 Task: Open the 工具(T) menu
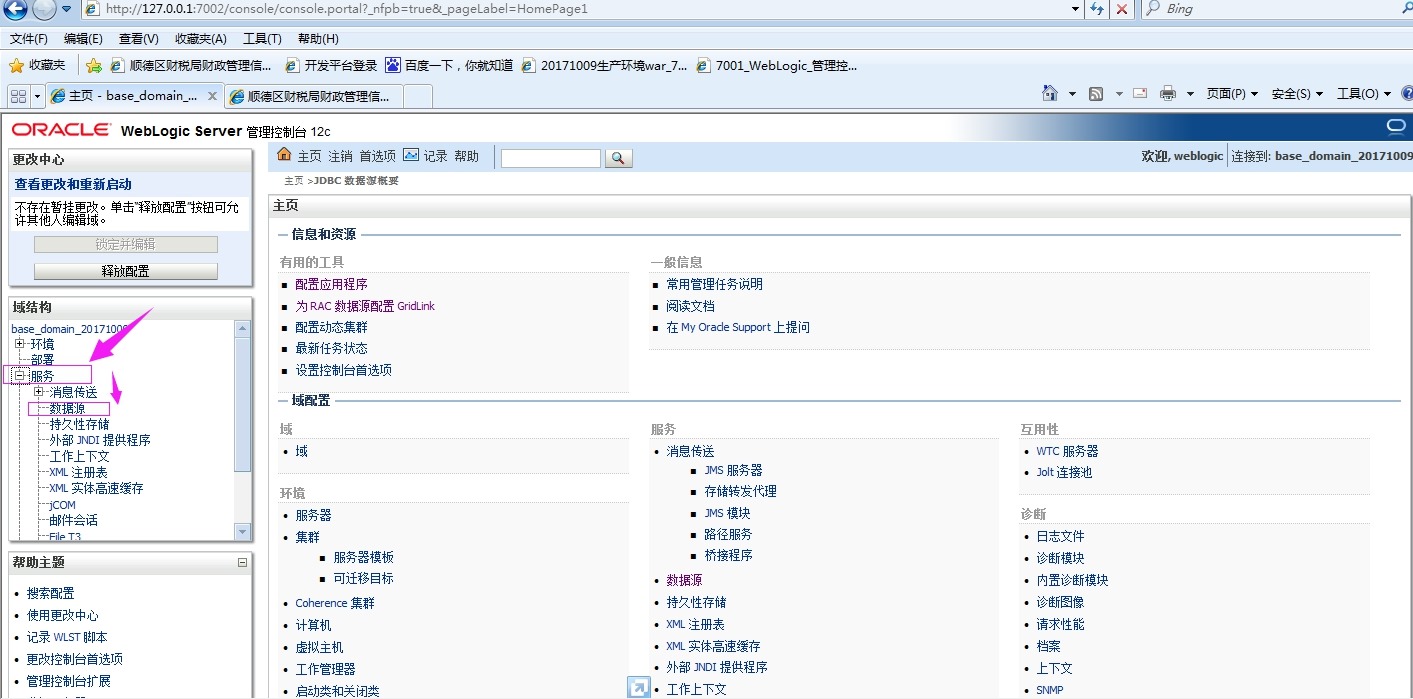(x=262, y=39)
